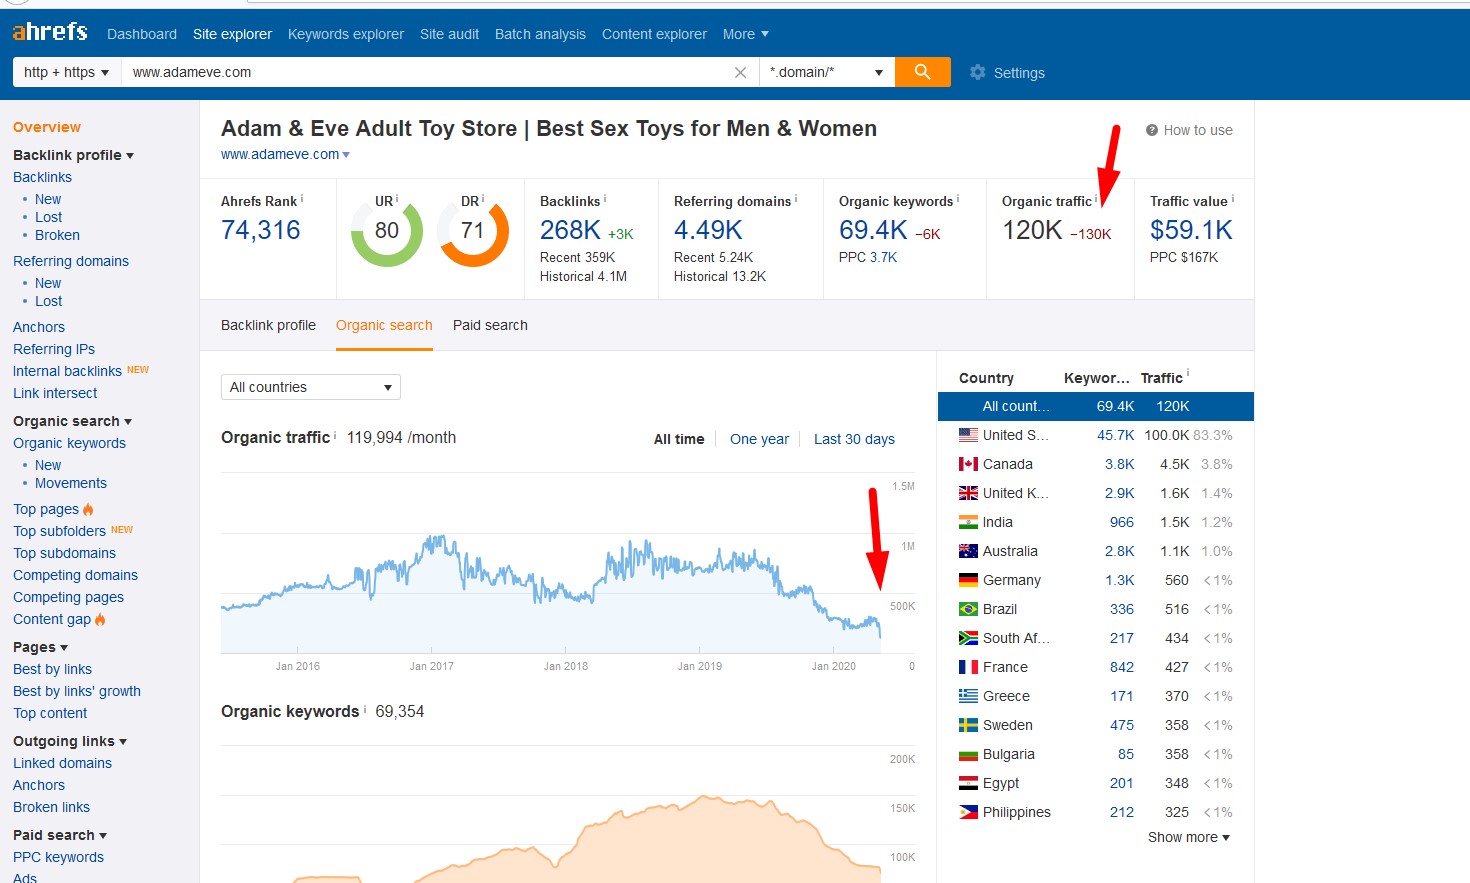This screenshot has height=883, width=1470.
Task: Click the United States flag icon
Action: (x=968, y=435)
